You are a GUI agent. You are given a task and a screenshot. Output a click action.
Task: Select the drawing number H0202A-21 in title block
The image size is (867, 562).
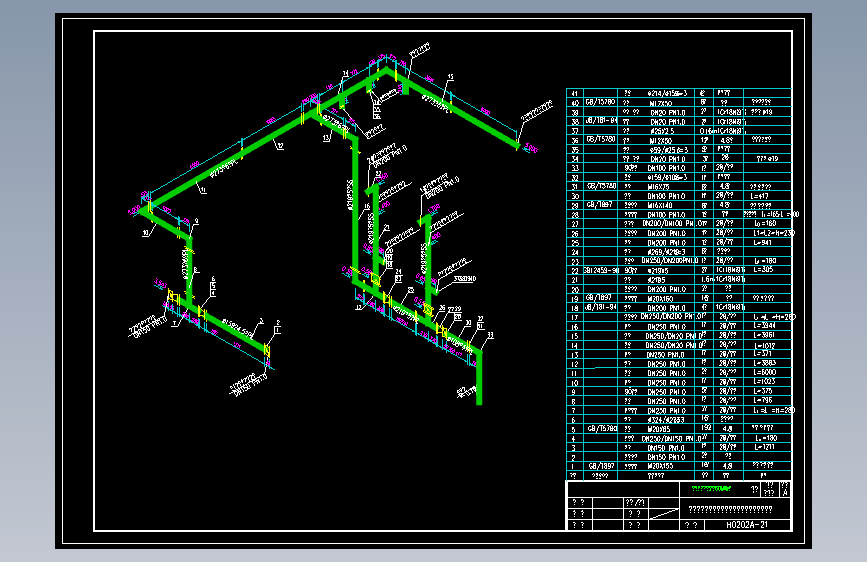(x=747, y=525)
